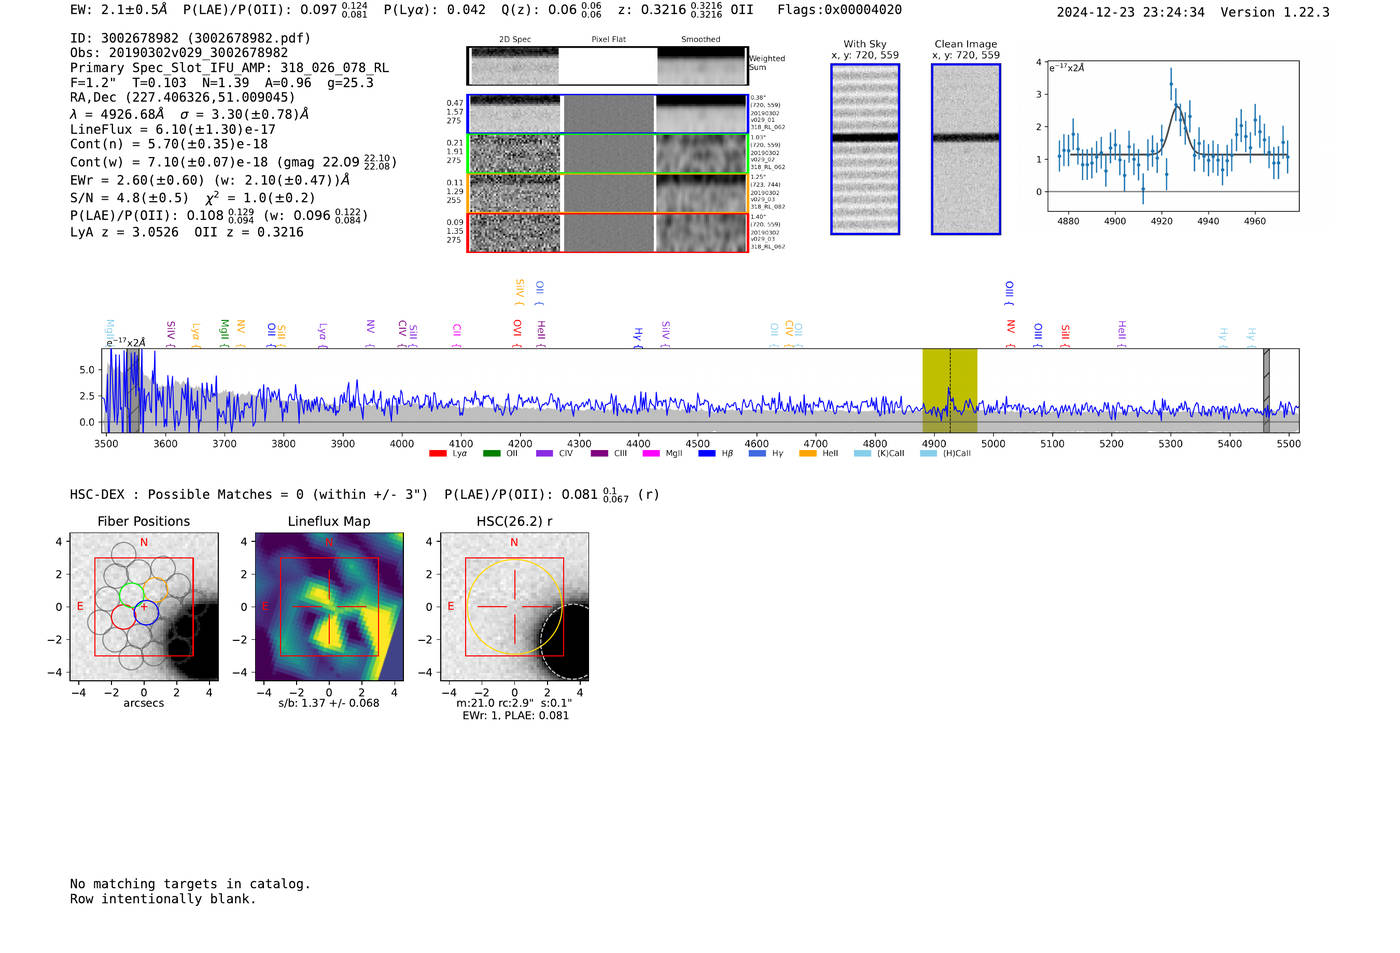Click the Pixel Flat column header
1400x953 pixels.
(x=608, y=39)
